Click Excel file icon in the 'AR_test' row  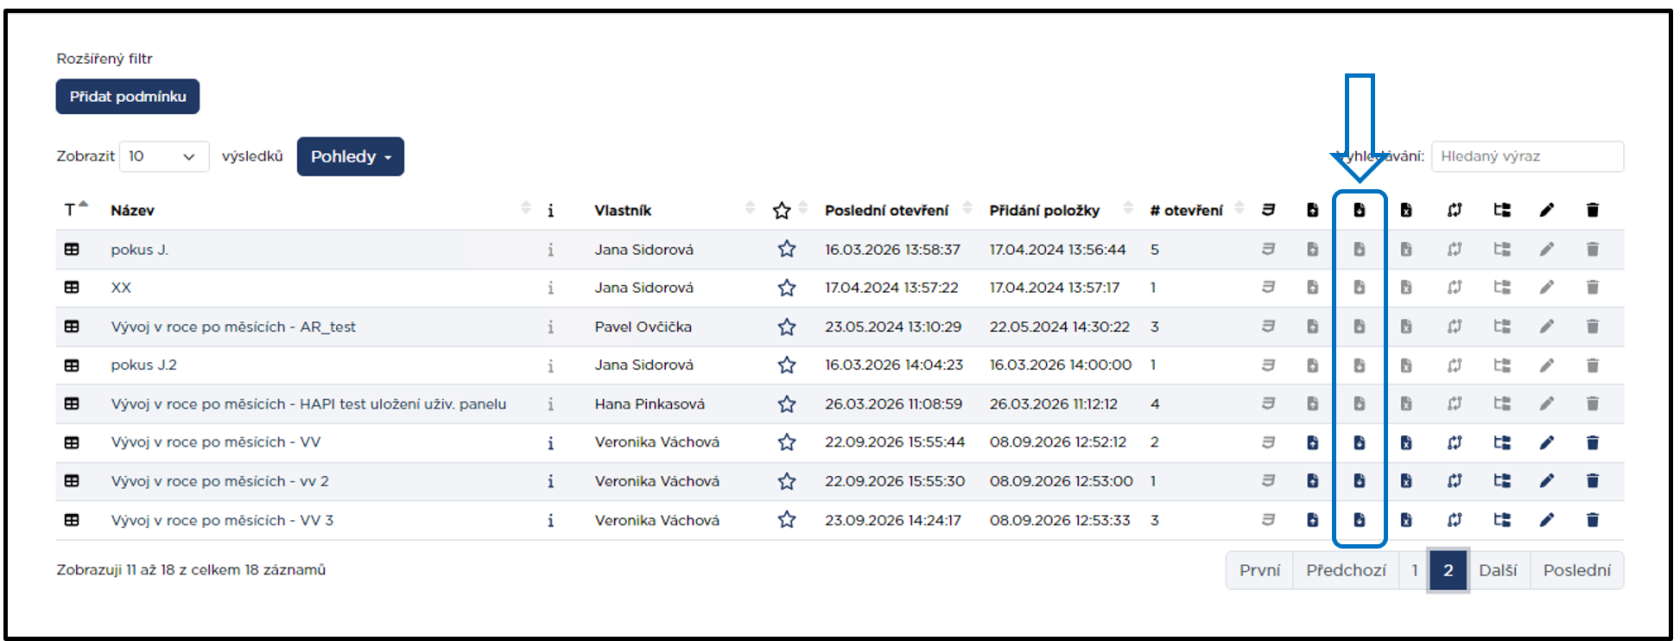click(1406, 327)
